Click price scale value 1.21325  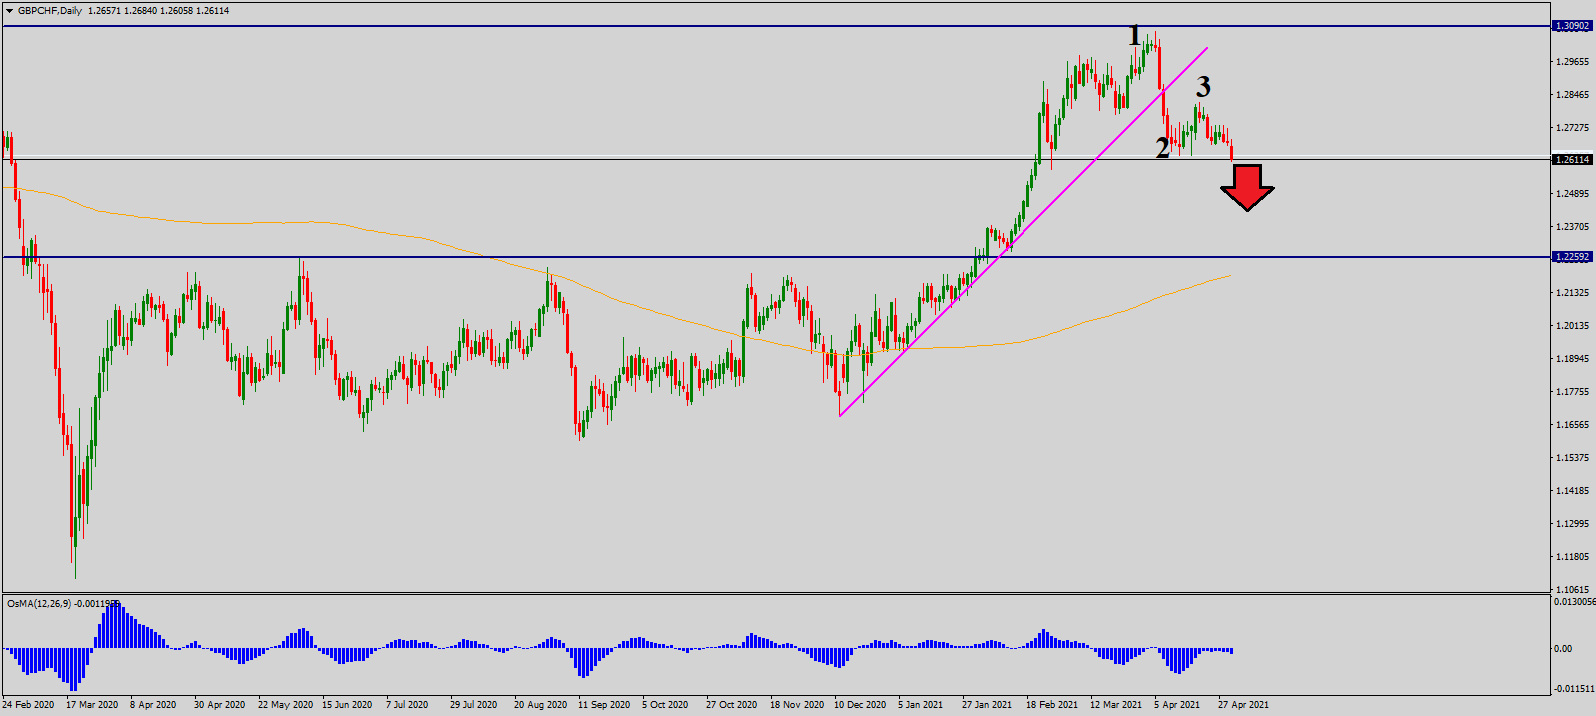coord(1573,293)
